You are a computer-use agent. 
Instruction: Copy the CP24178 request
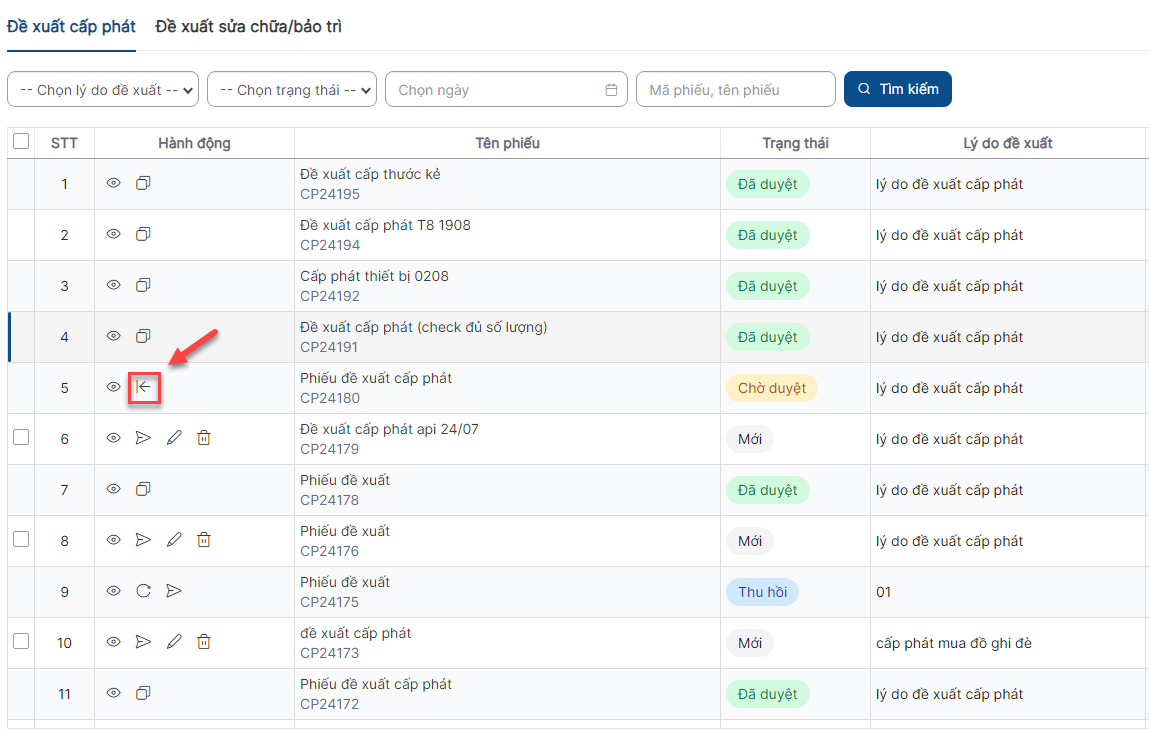(x=144, y=488)
